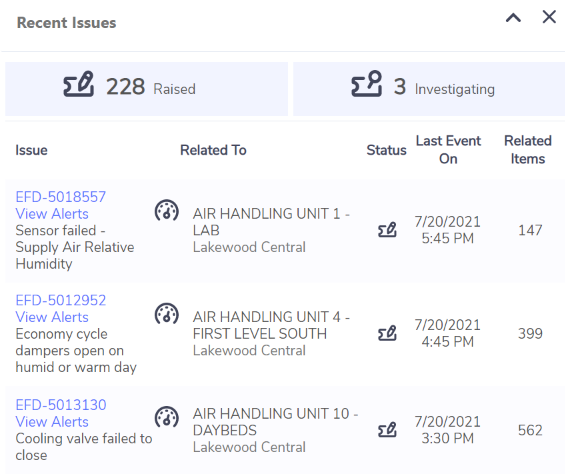Select the 3 Investigating filter tile
Image resolution: width=565 pixels, height=474 pixels.
pyautogui.click(x=429, y=89)
